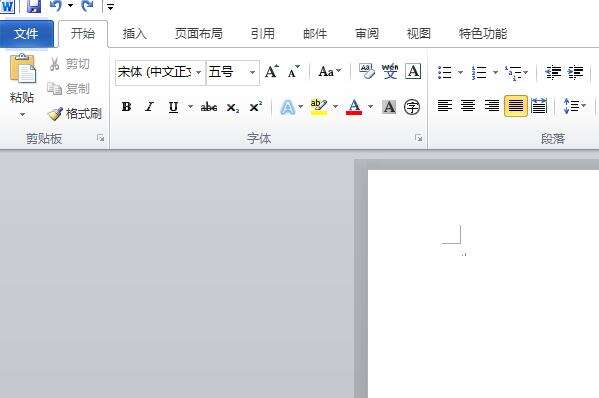Click the 复制 (Copy) button
Screen dimensions: 599x398
69,89
